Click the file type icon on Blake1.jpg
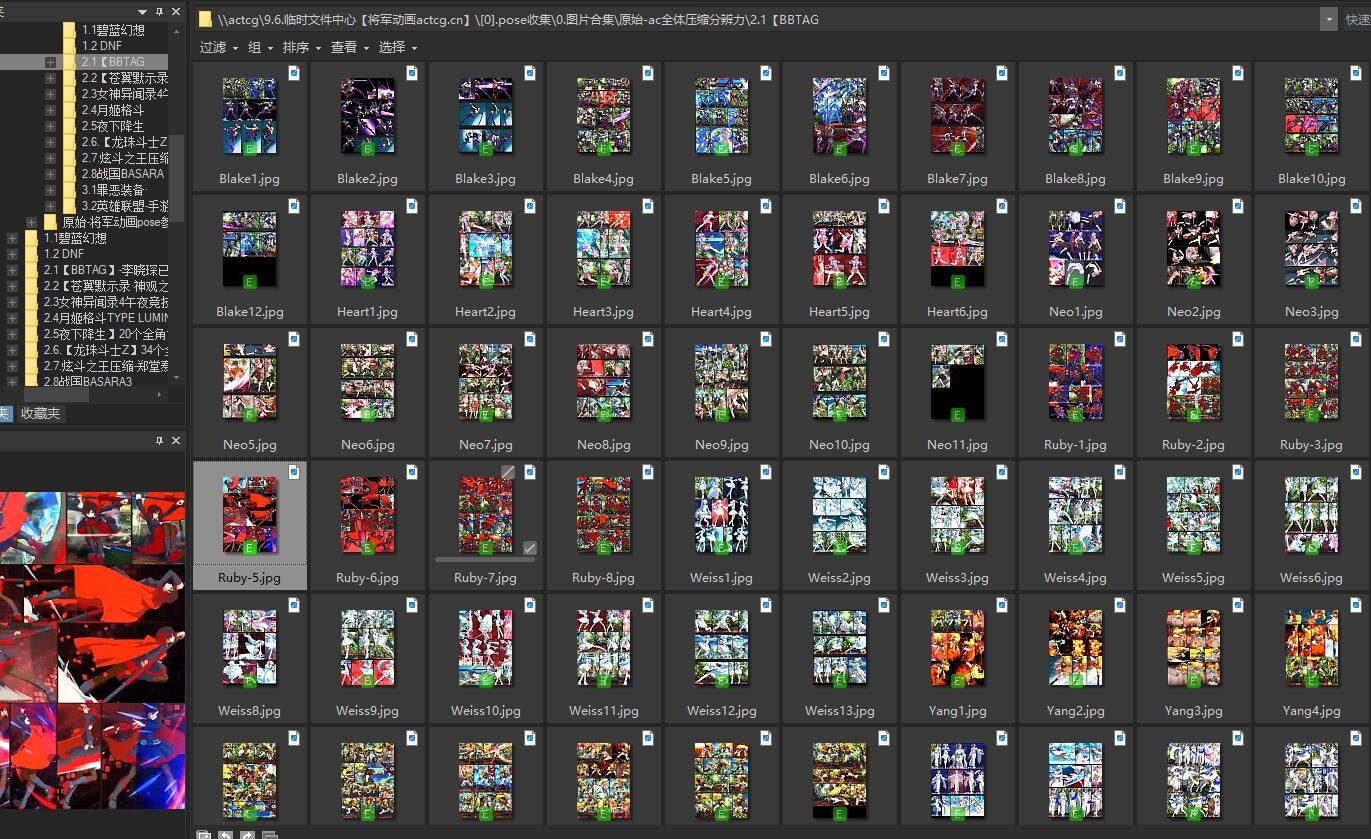Image resolution: width=1371 pixels, height=839 pixels. coord(294,73)
